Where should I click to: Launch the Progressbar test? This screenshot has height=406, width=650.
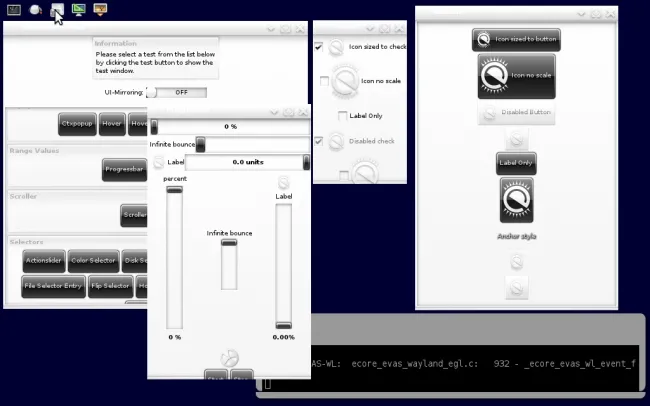(124, 169)
